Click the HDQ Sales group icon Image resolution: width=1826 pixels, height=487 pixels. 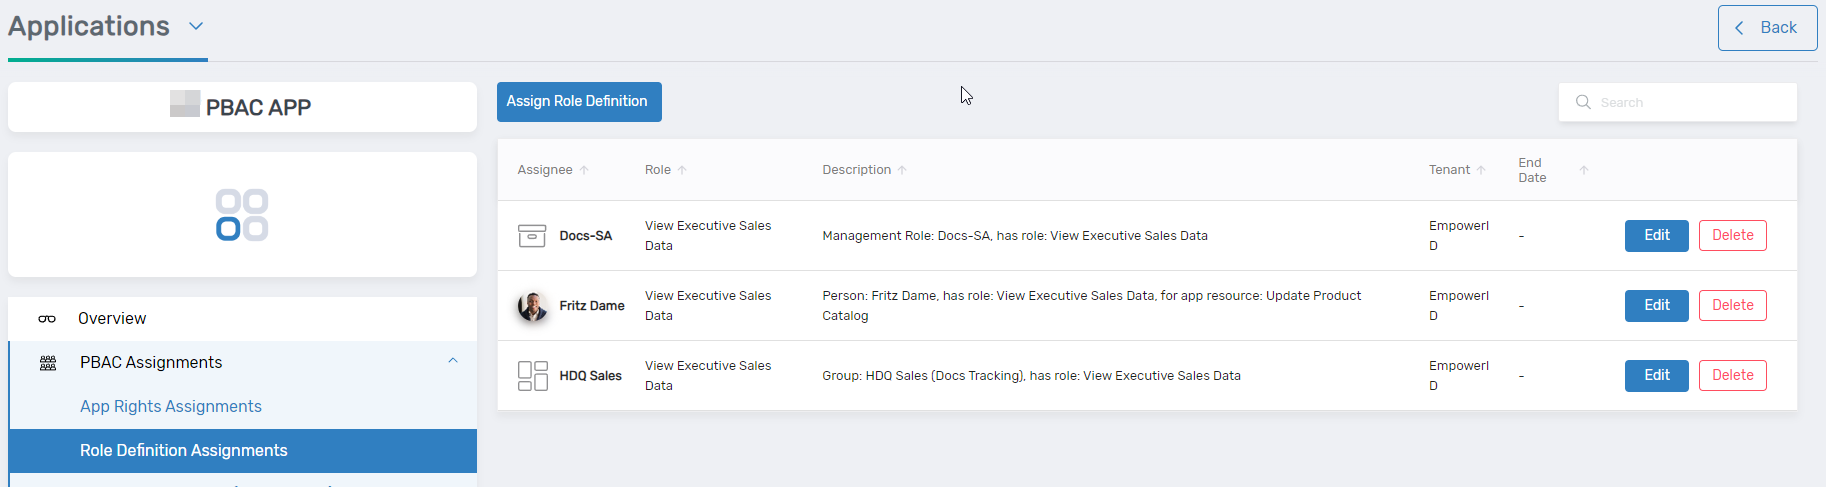point(532,376)
